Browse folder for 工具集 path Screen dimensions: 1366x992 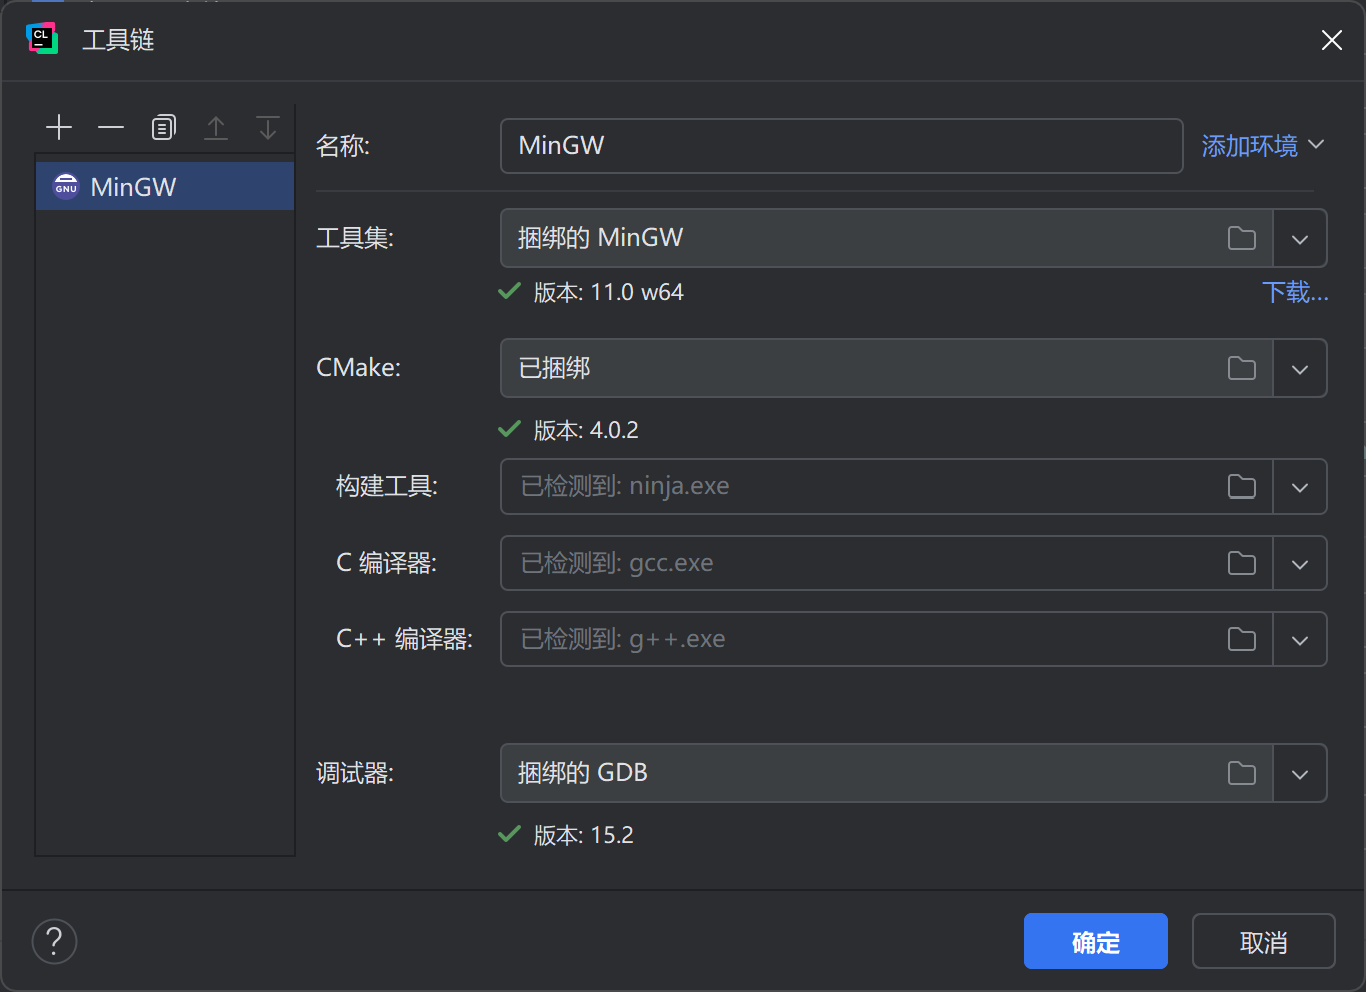tap(1242, 238)
